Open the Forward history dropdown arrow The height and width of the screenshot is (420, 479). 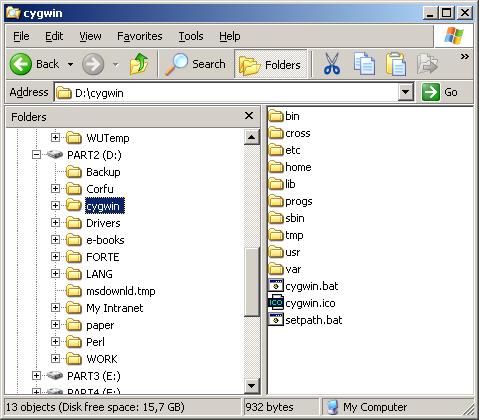click(x=115, y=64)
